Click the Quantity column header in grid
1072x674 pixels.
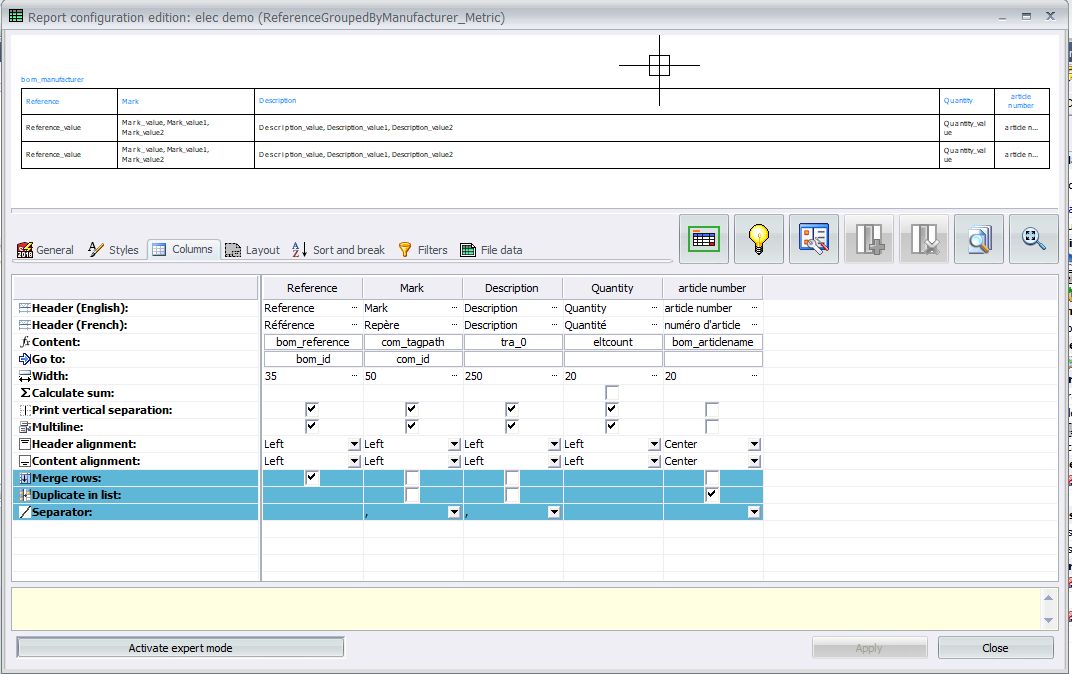pyautogui.click(x=612, y=288)
